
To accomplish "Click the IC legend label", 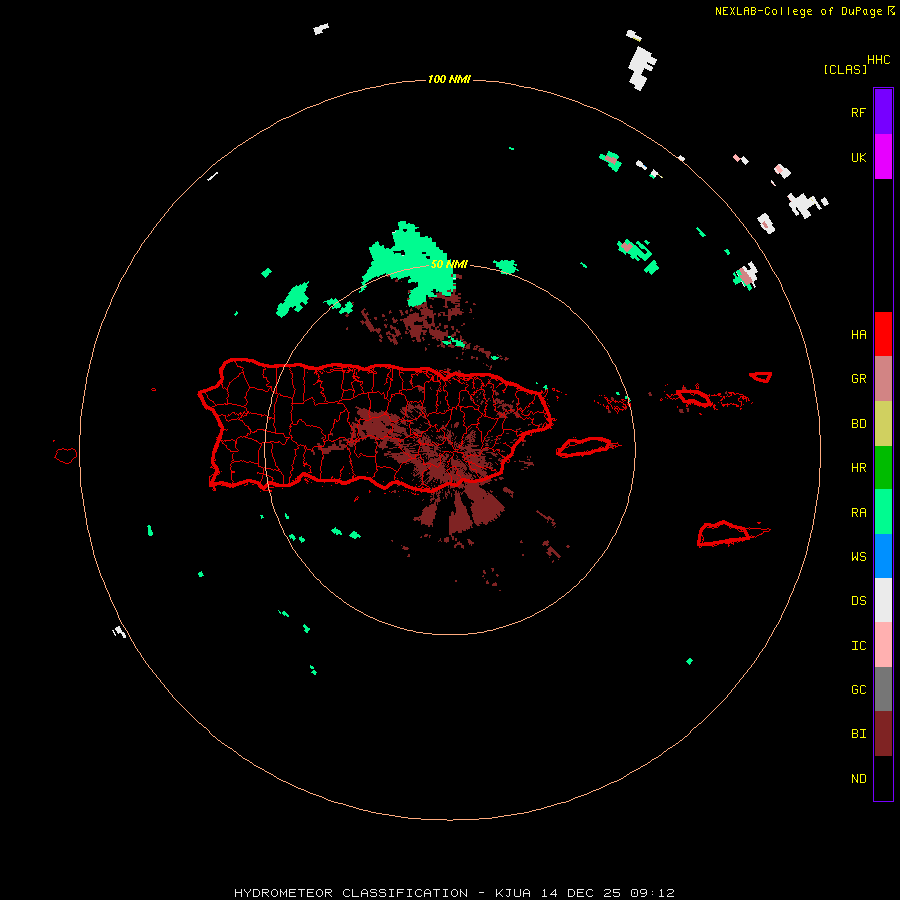I will tap(858, 646).
